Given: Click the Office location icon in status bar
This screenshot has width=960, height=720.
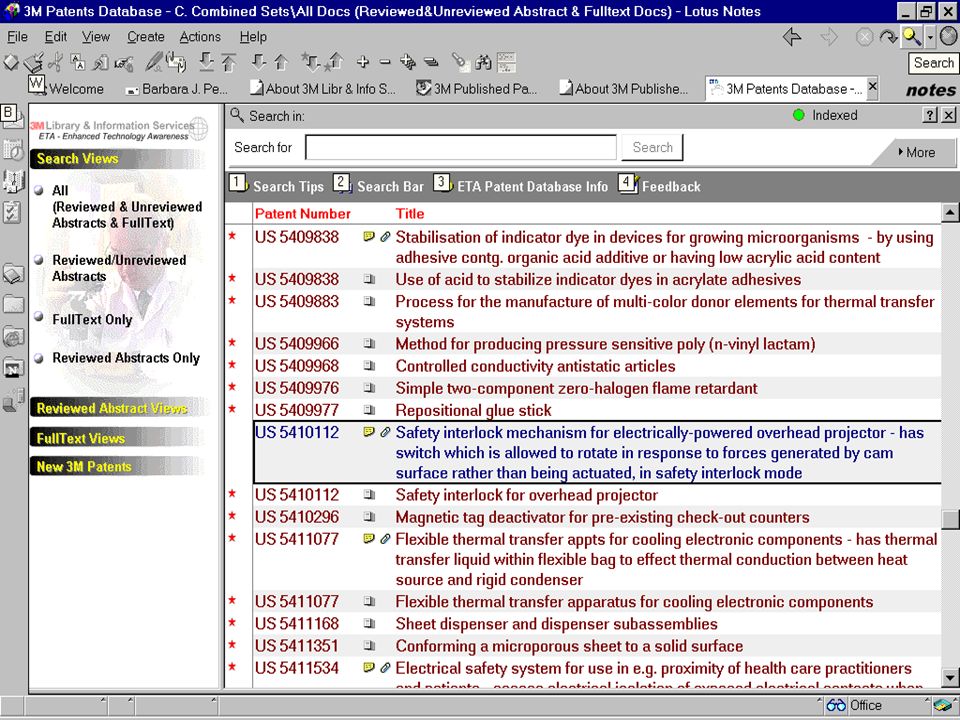Looking at the screenshot, I should pyautogui.click(x=836, y=705).
